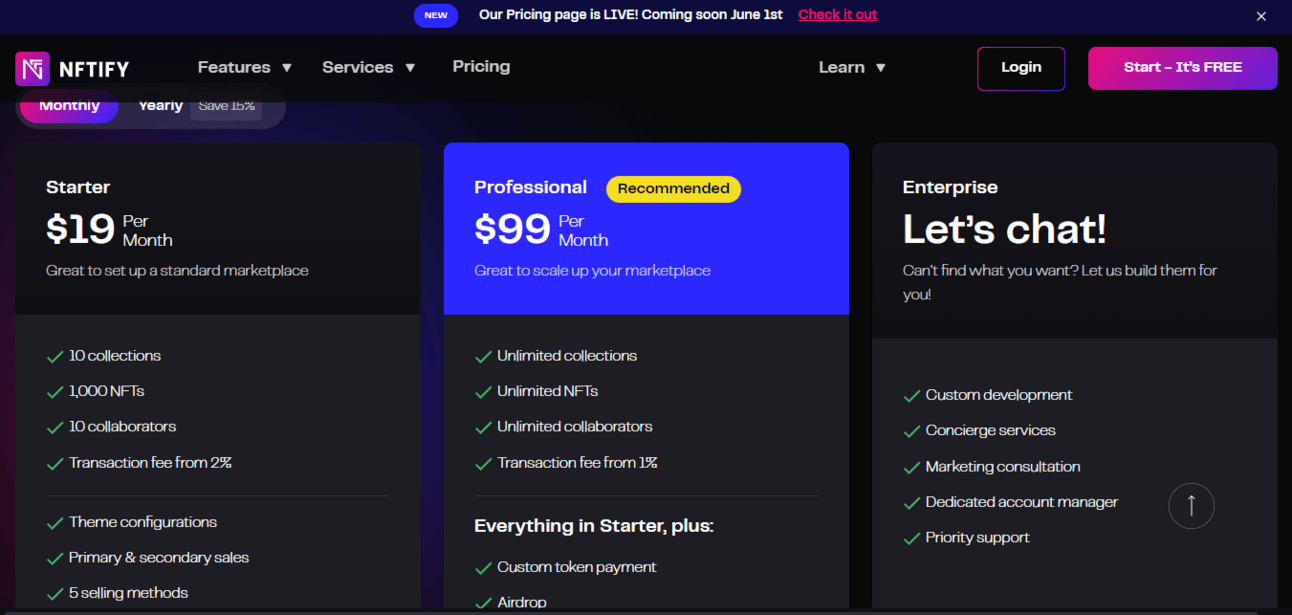Click the checkmark beside 10 collections
This screenshot has width=1292, height=615.
(55, 356)
